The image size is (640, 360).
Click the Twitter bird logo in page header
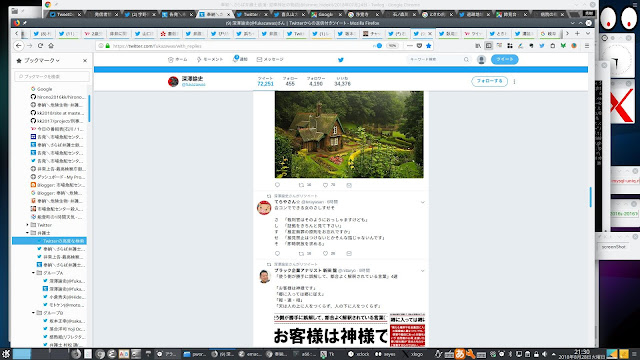341,60
